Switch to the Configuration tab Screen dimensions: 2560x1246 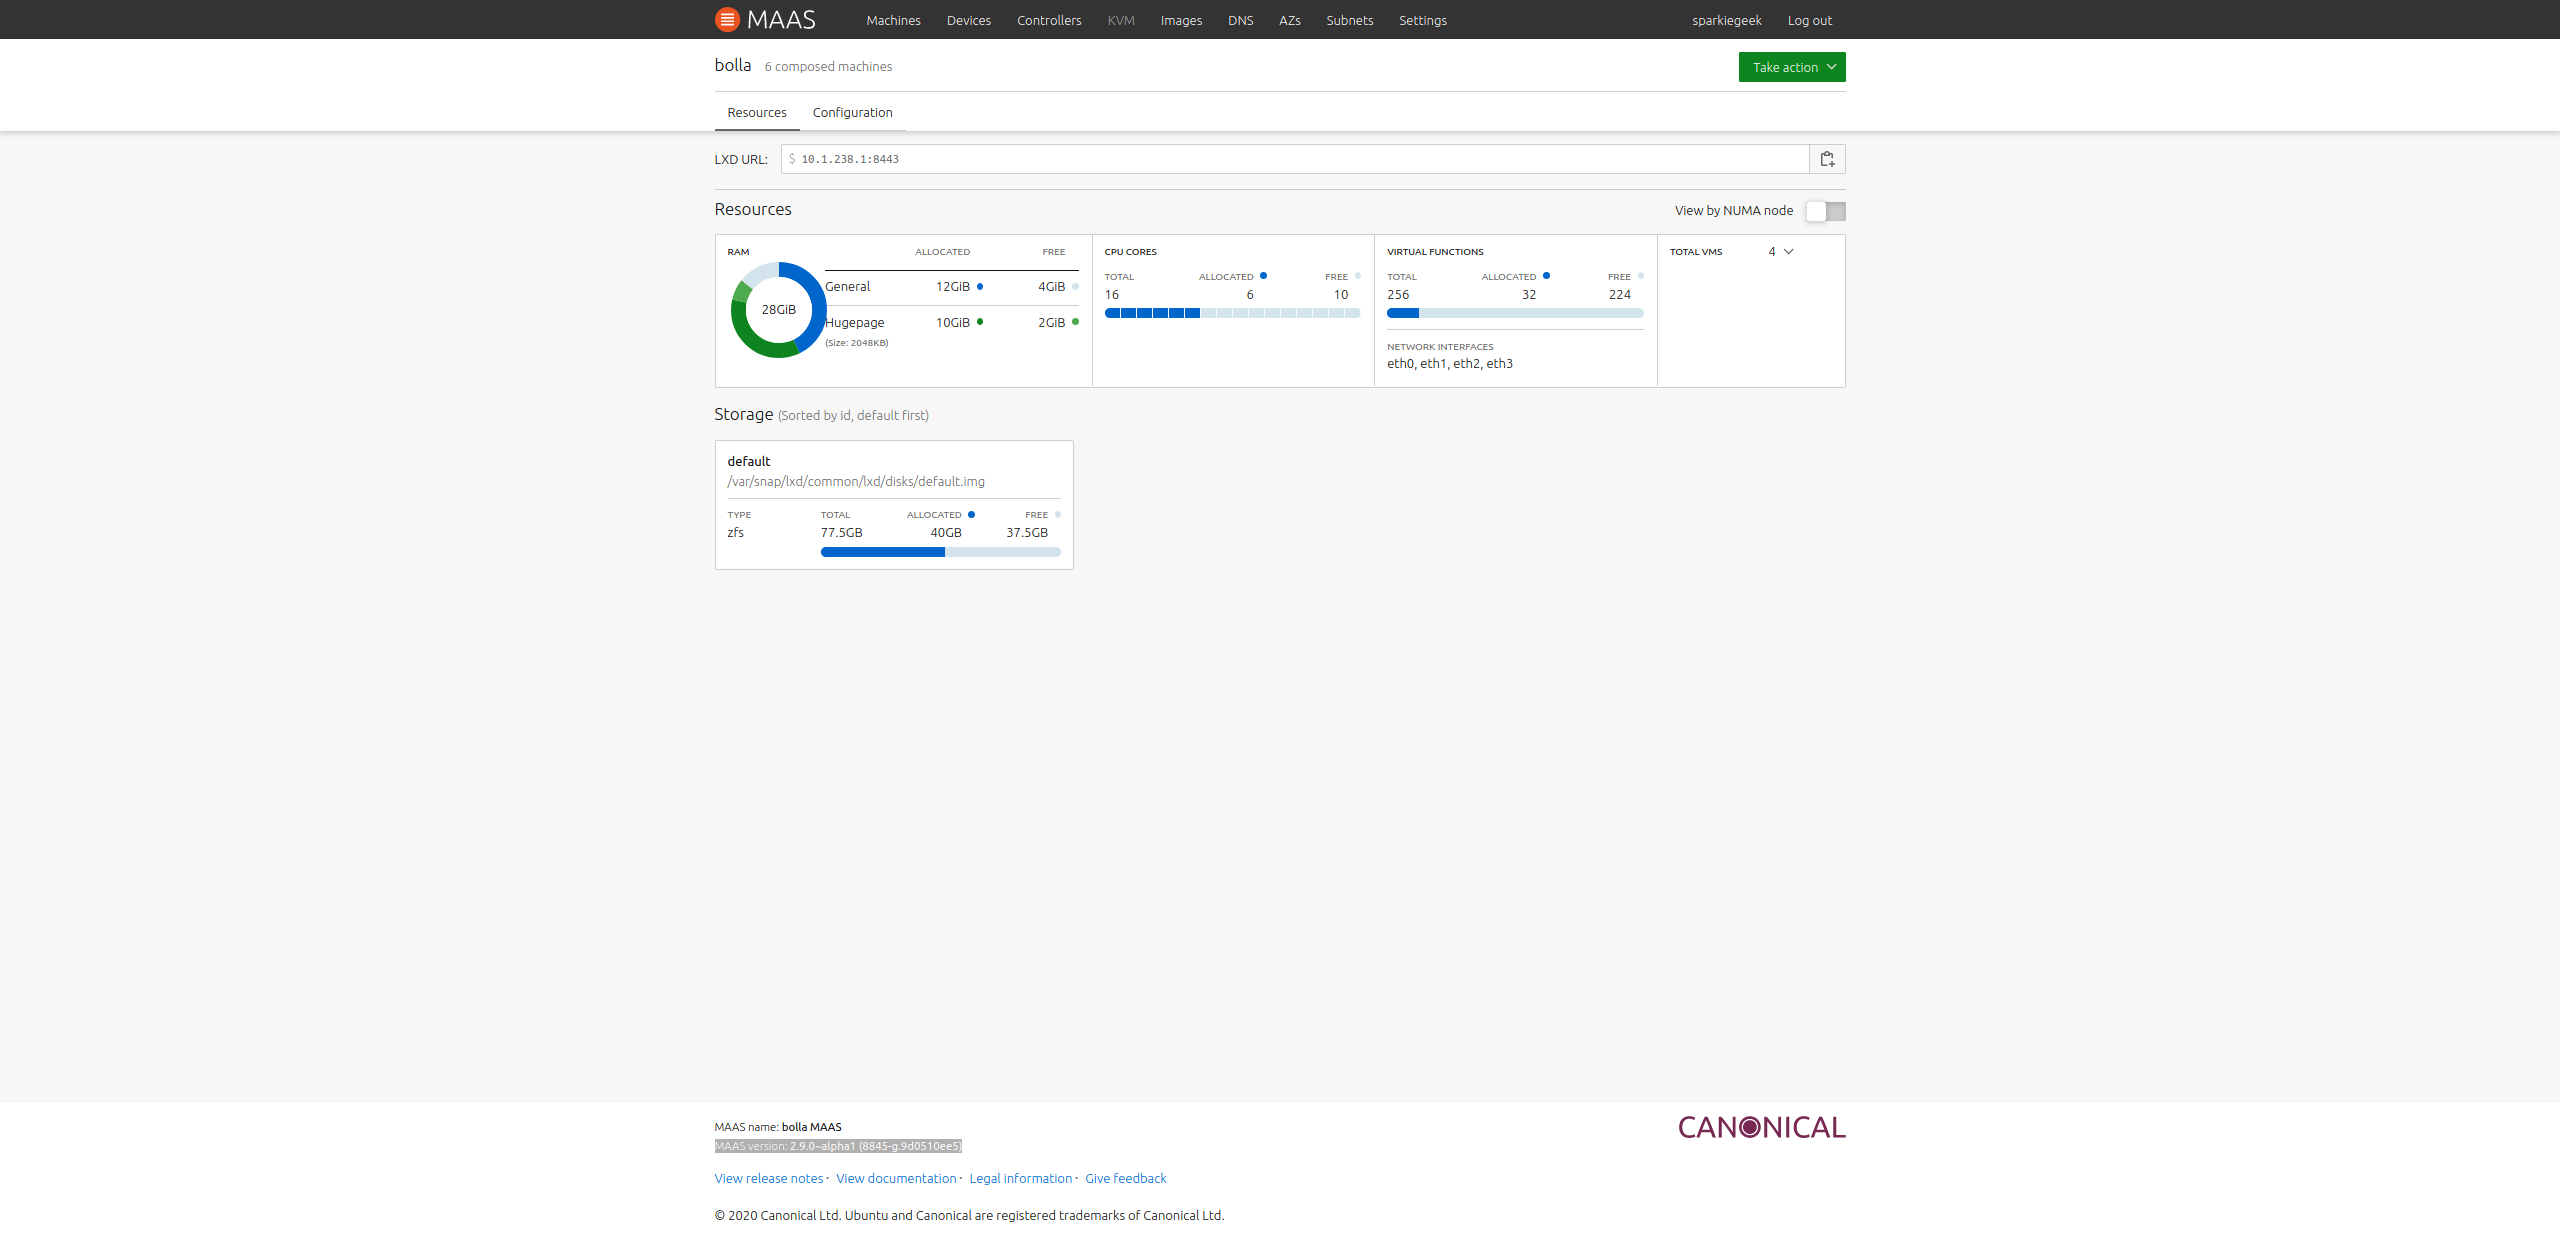(852, 112)
